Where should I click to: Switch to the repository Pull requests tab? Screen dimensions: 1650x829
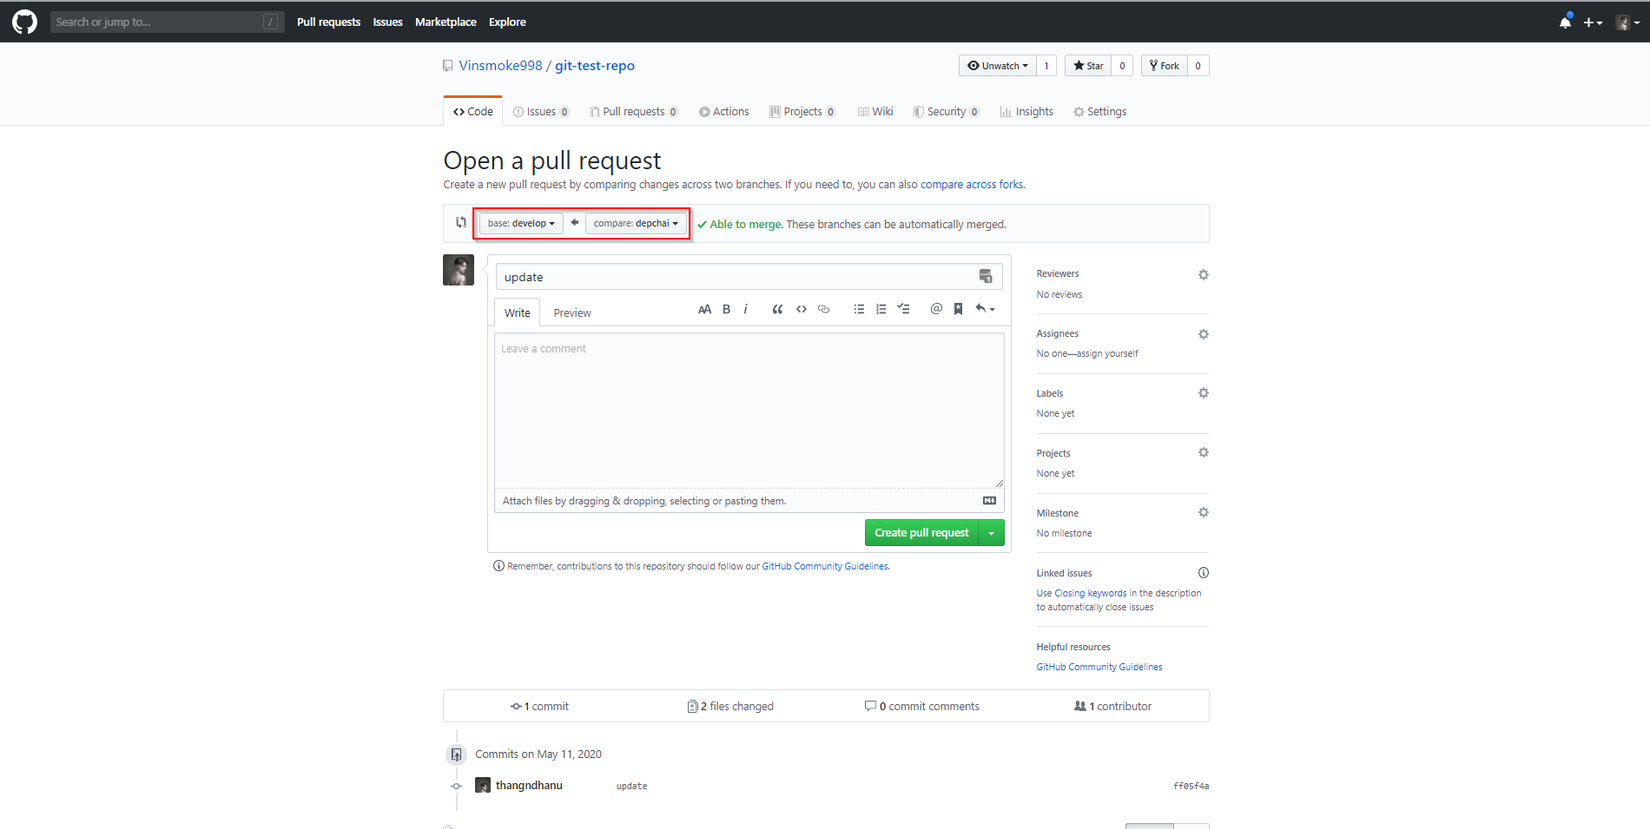634,112
